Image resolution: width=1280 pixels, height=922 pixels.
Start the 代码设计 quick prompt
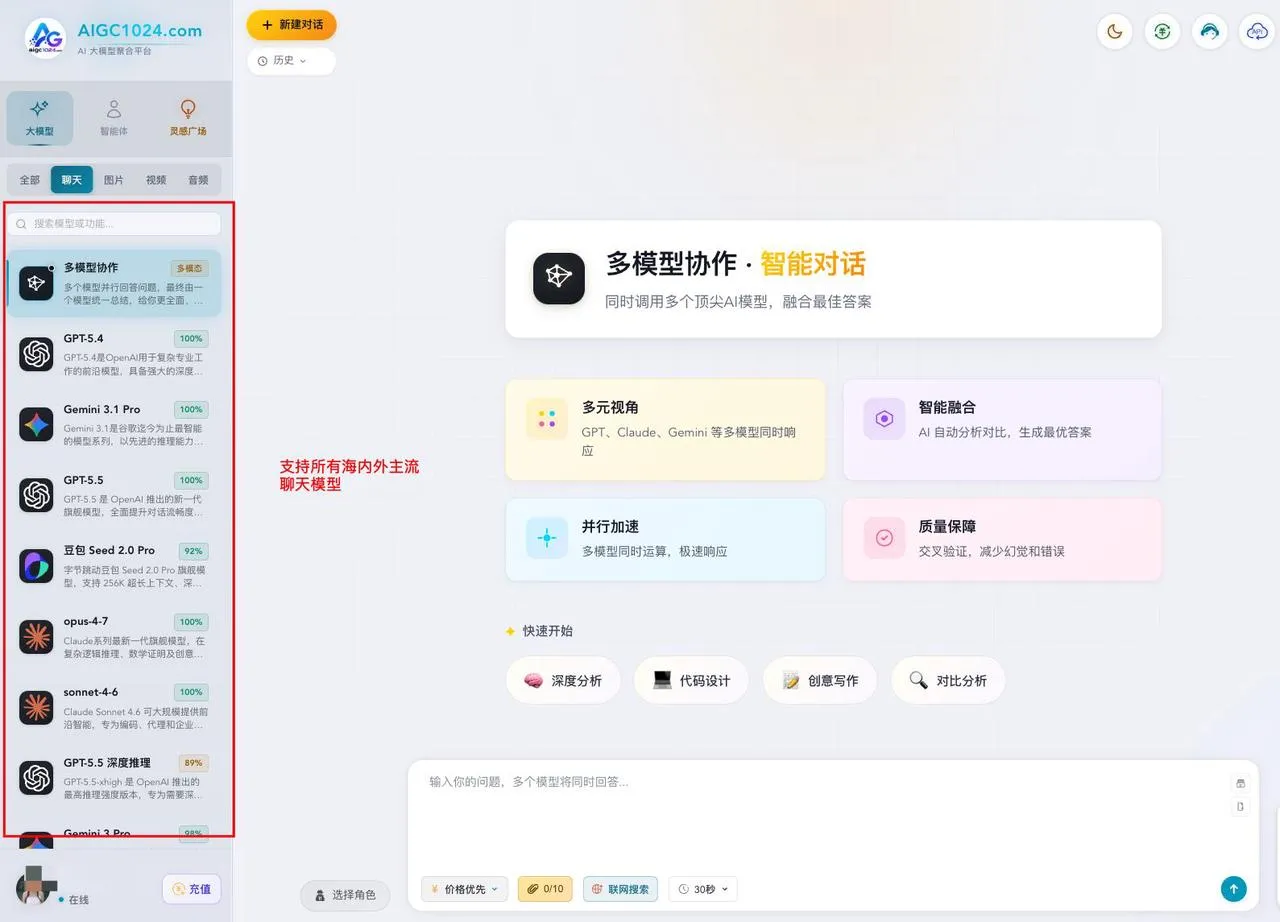[691, 681]
